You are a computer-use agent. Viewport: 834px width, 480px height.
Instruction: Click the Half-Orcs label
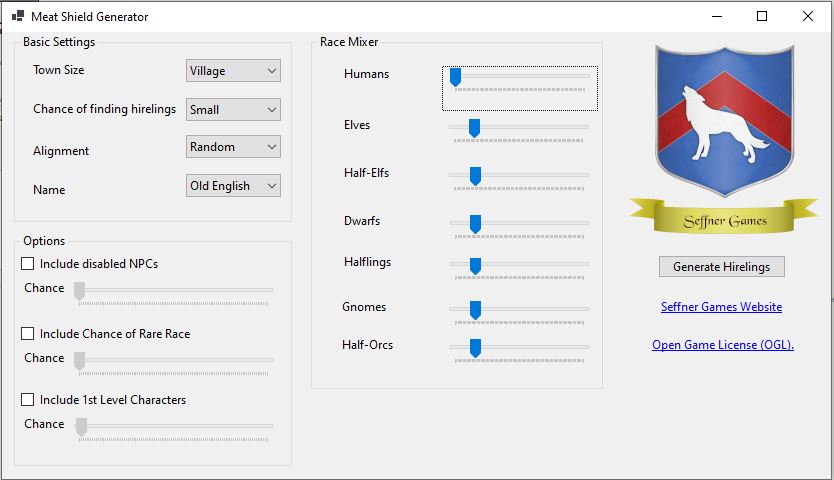click(368, 345)
